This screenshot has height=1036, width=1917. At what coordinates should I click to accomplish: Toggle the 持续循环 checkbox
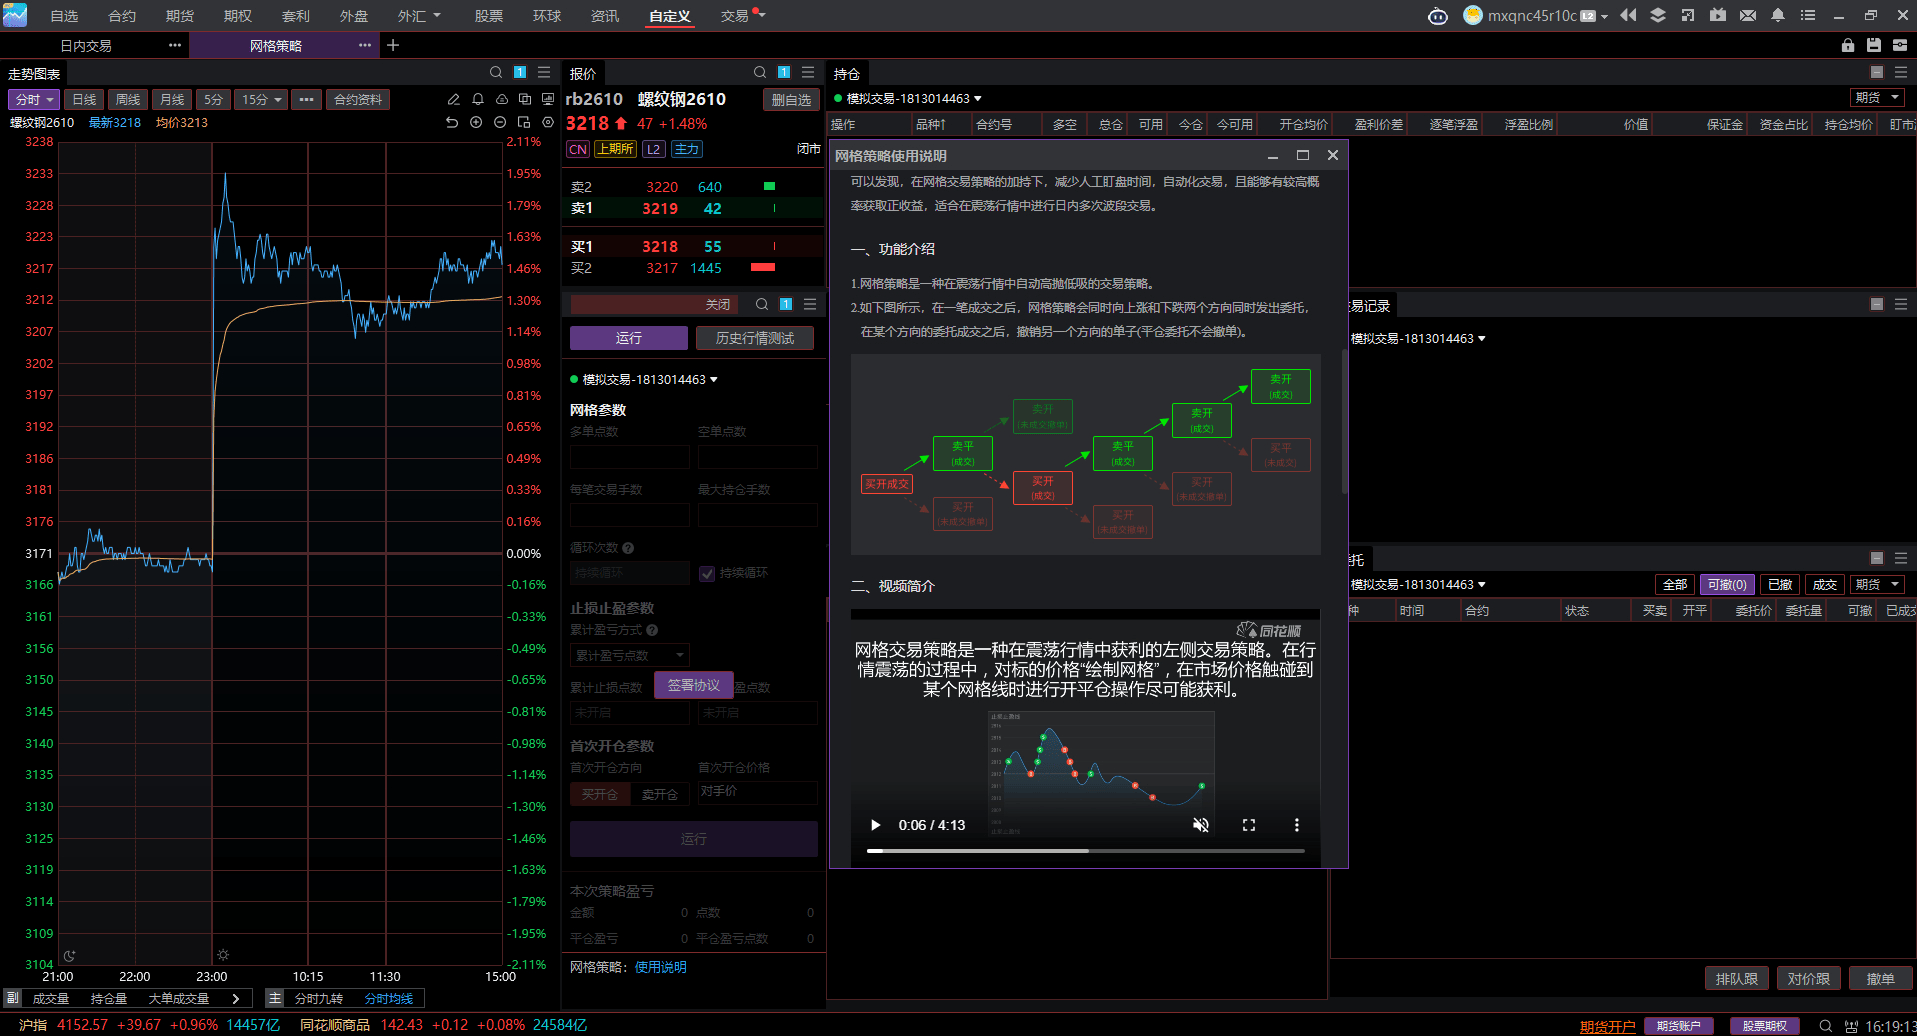707,573
